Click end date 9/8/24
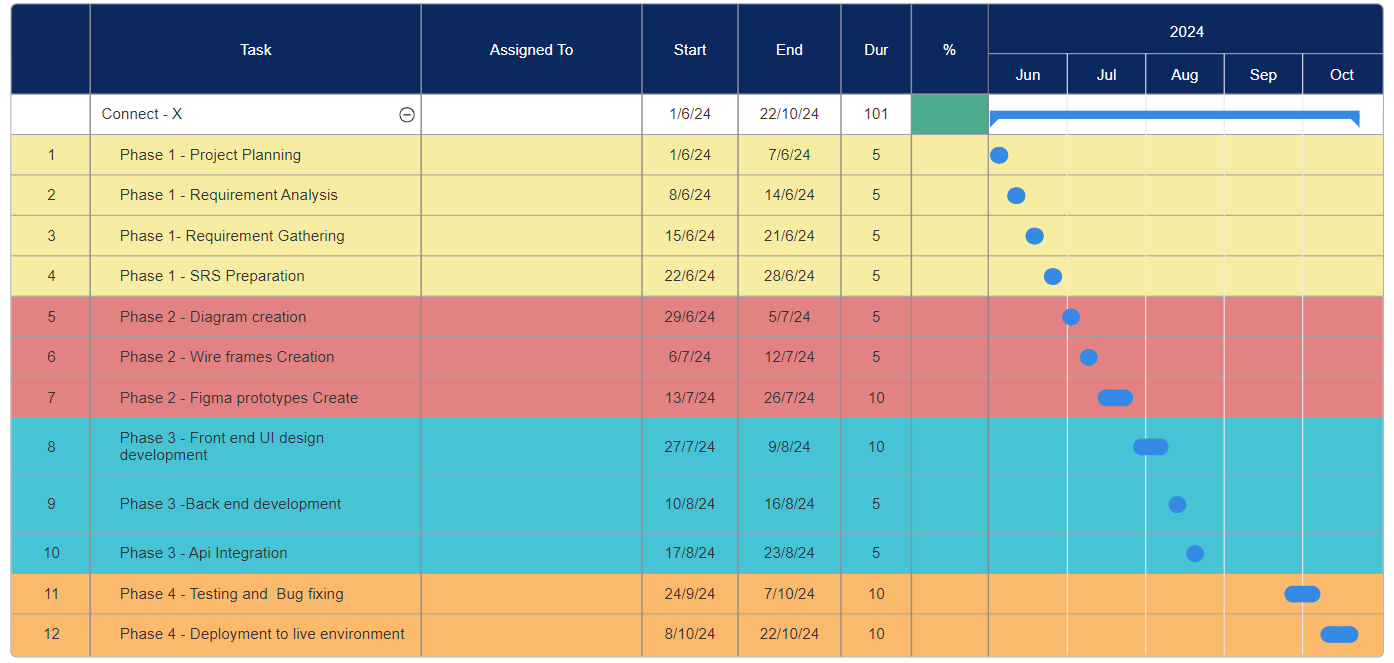 click(789, 447)
